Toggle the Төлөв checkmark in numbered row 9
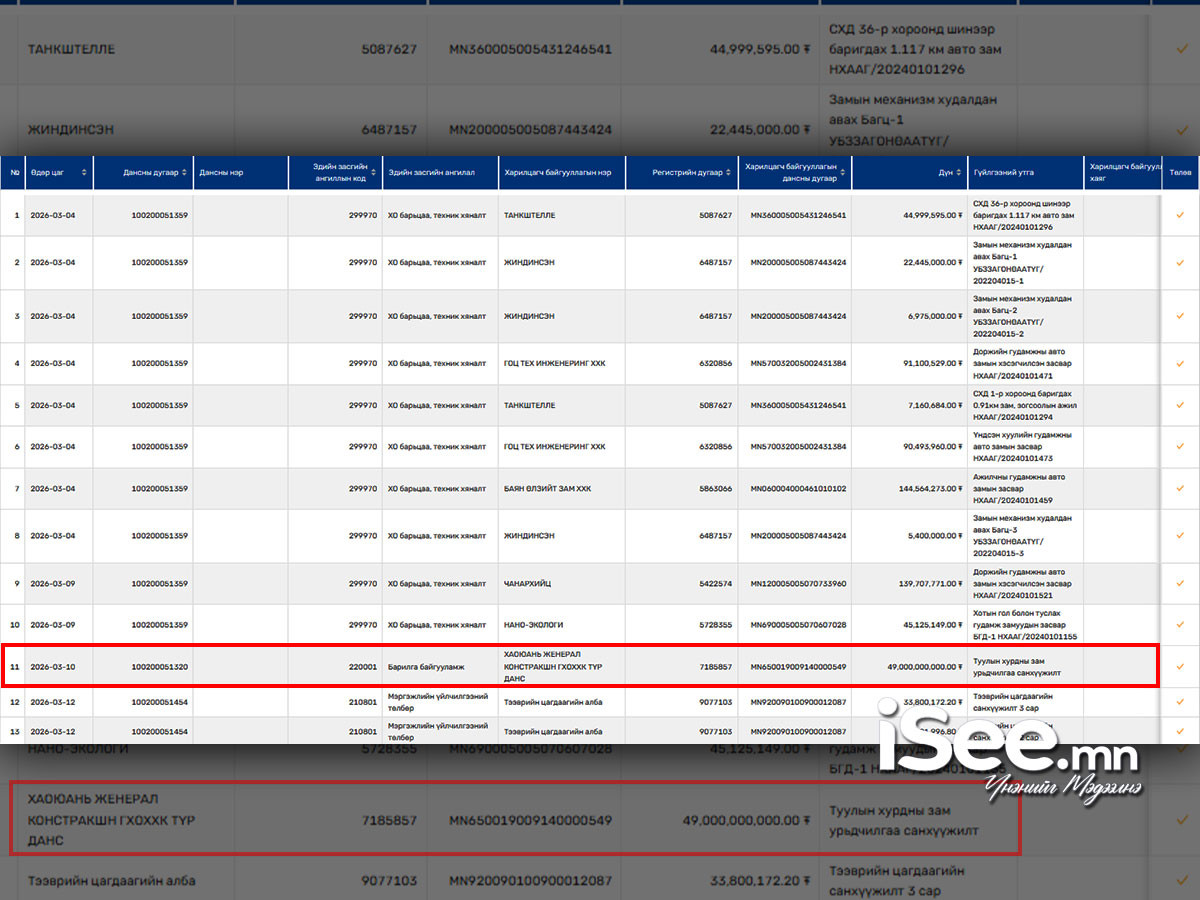 (1180, 583)
